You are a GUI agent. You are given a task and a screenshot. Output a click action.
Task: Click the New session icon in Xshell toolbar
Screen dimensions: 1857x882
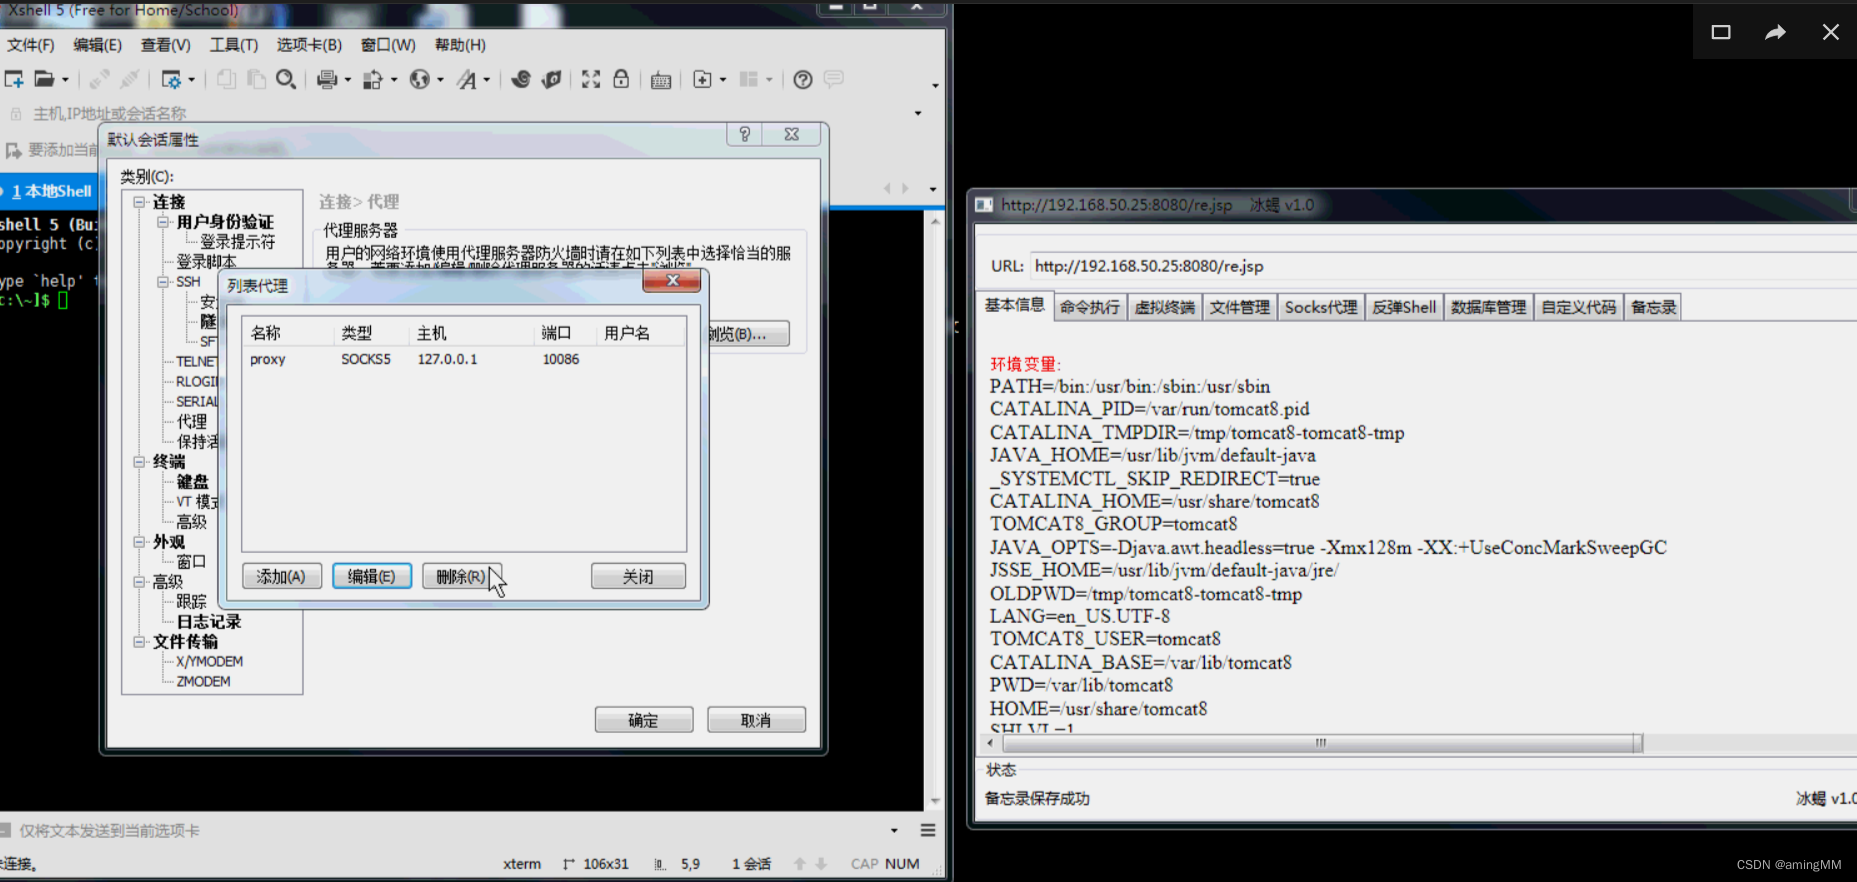[14, 79]
